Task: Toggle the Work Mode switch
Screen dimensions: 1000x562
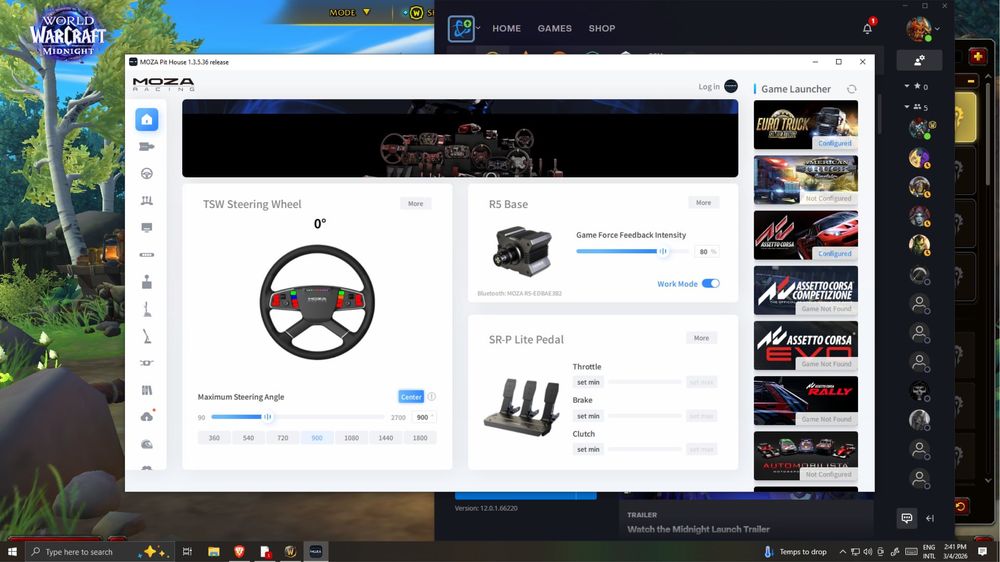Action: (x=710, y=283)
